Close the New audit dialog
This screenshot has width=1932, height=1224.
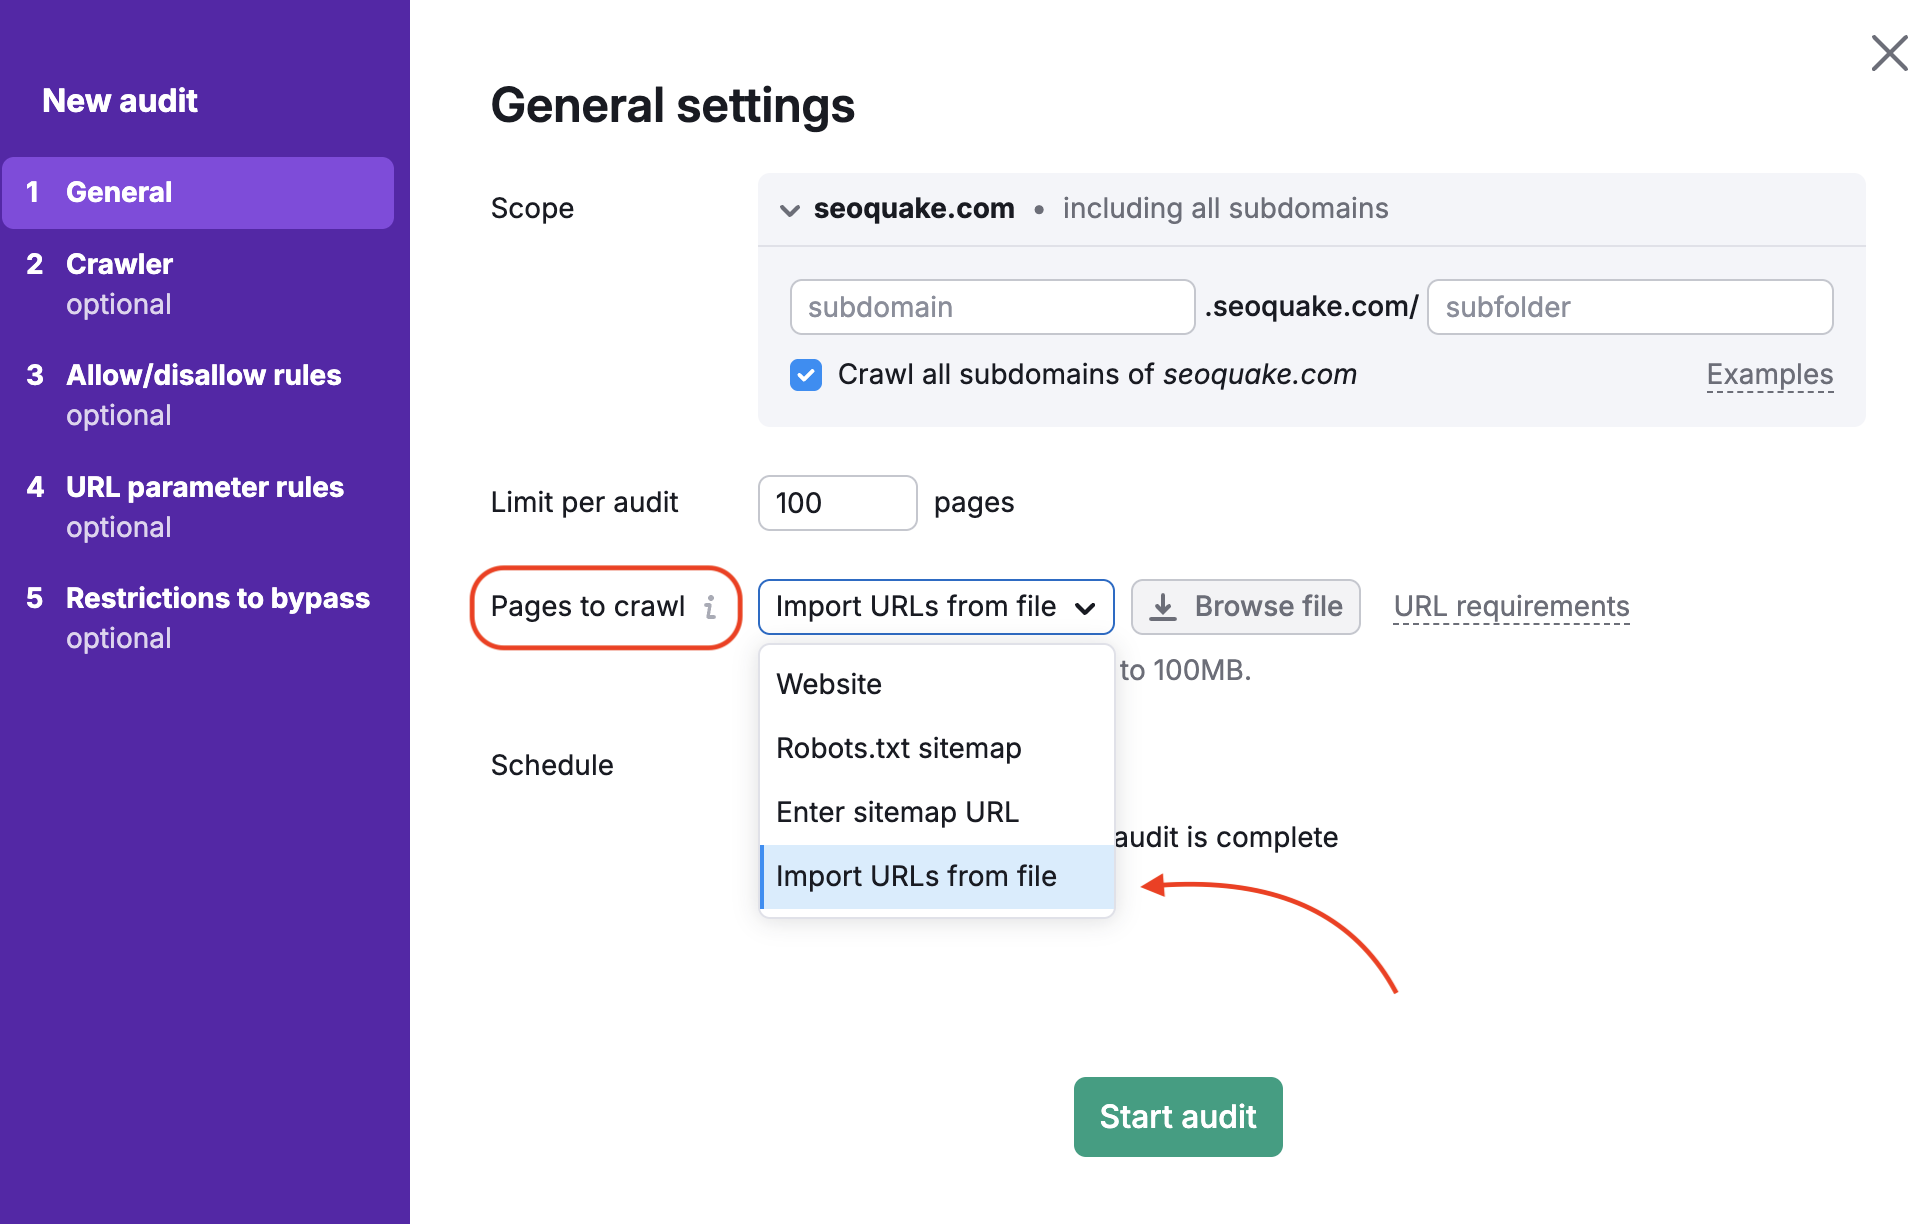click(x=1888, y=53)
